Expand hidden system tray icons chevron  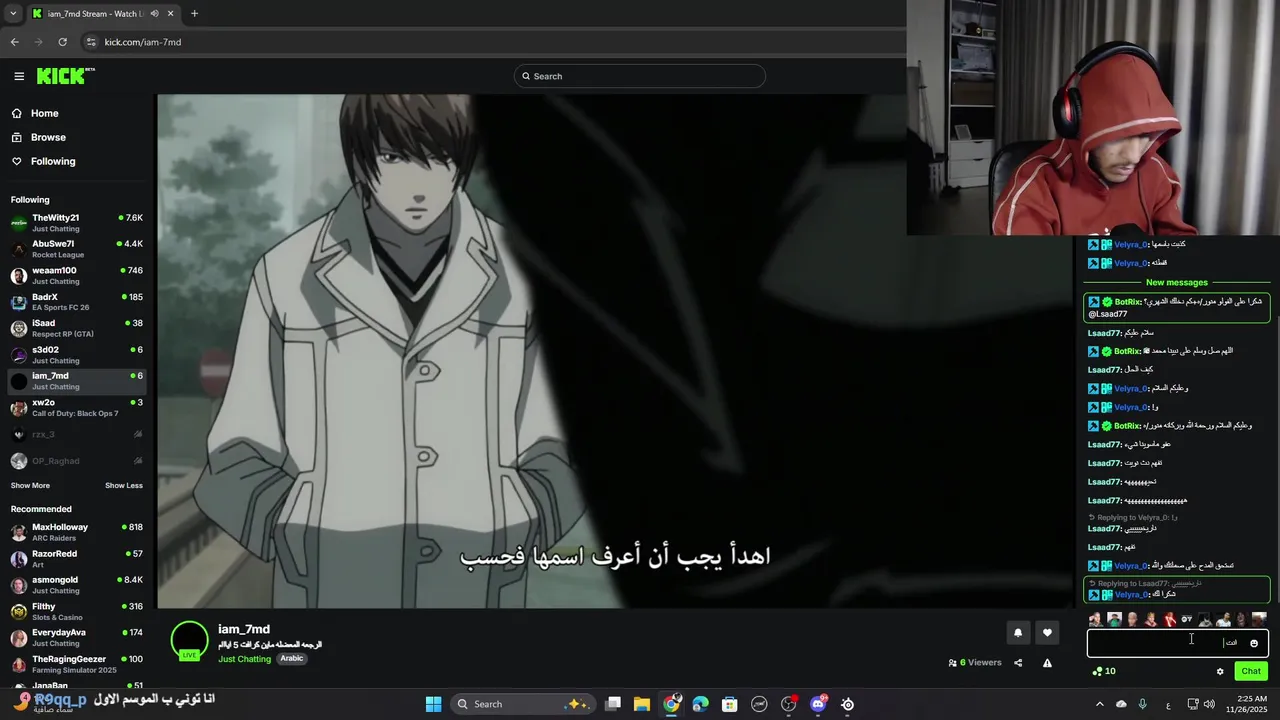[x=1099, y=704]
